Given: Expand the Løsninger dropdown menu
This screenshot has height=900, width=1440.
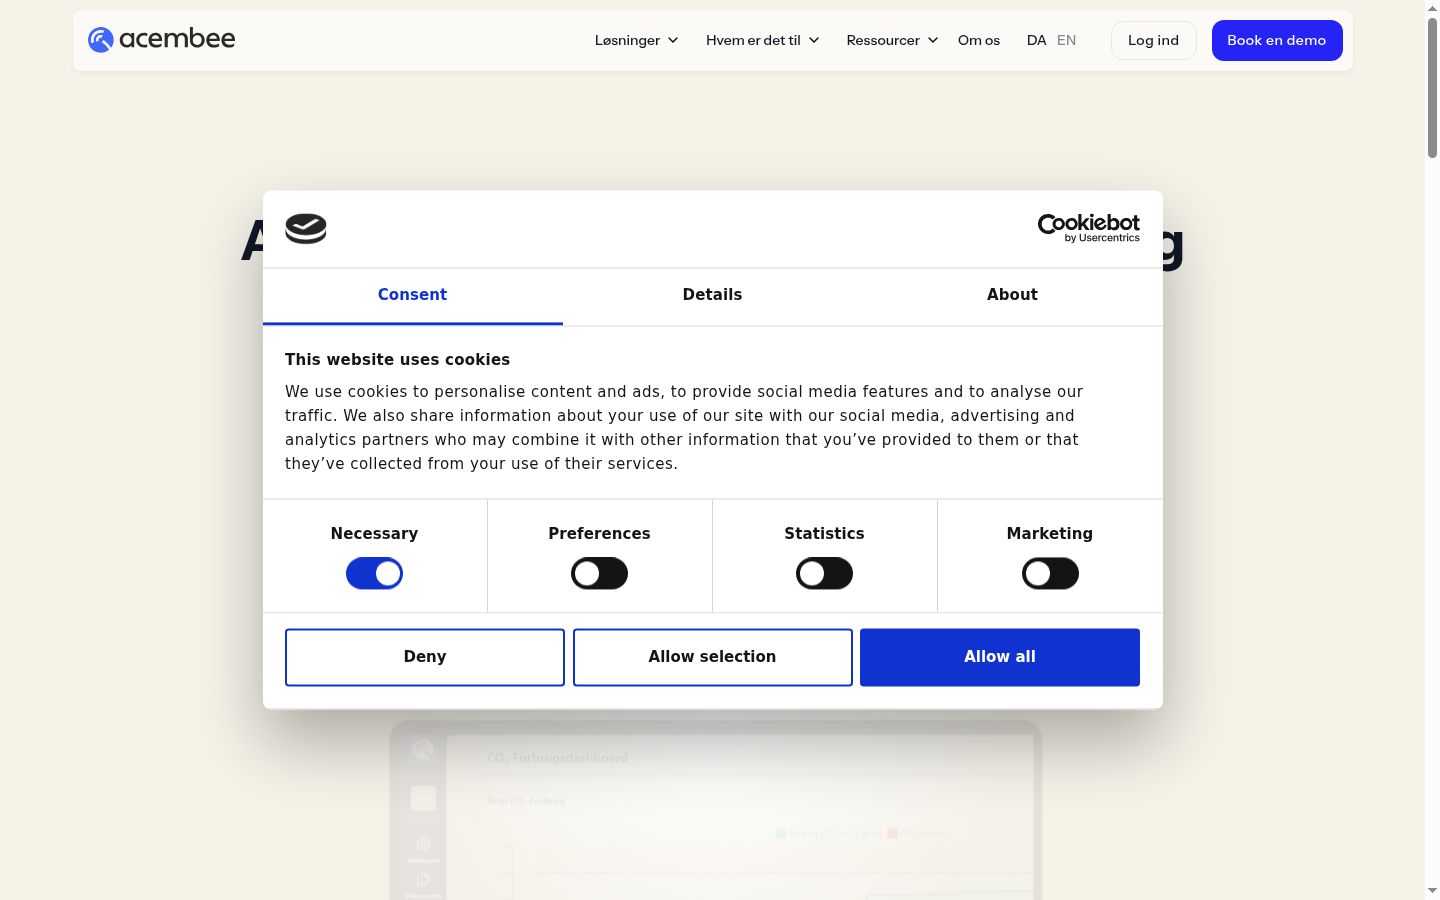Looking at the screenshot, I should tap(636, 40).
